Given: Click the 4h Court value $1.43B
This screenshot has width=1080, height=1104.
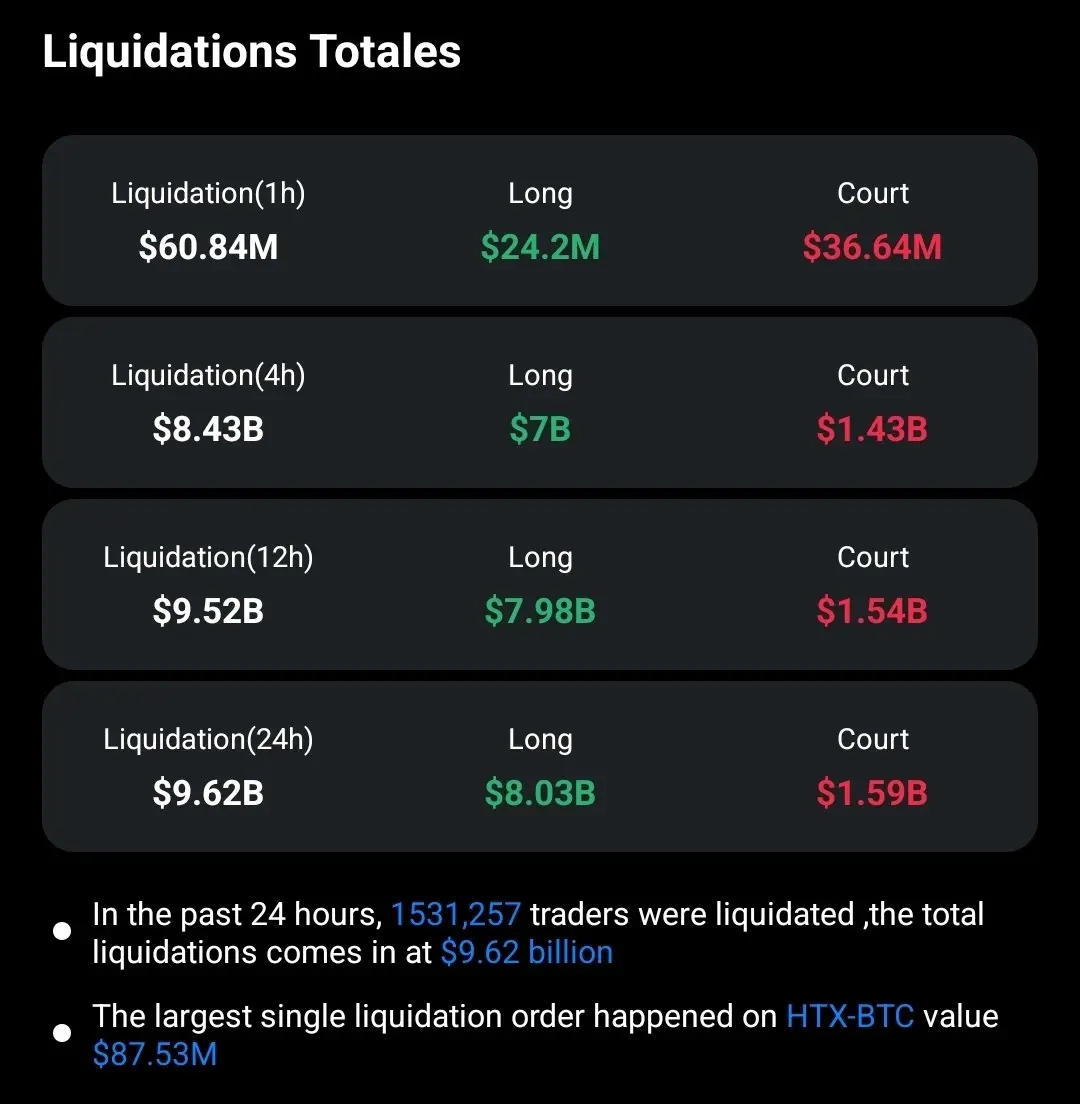Looking at the screenshot, I should (x=872, y=429).
